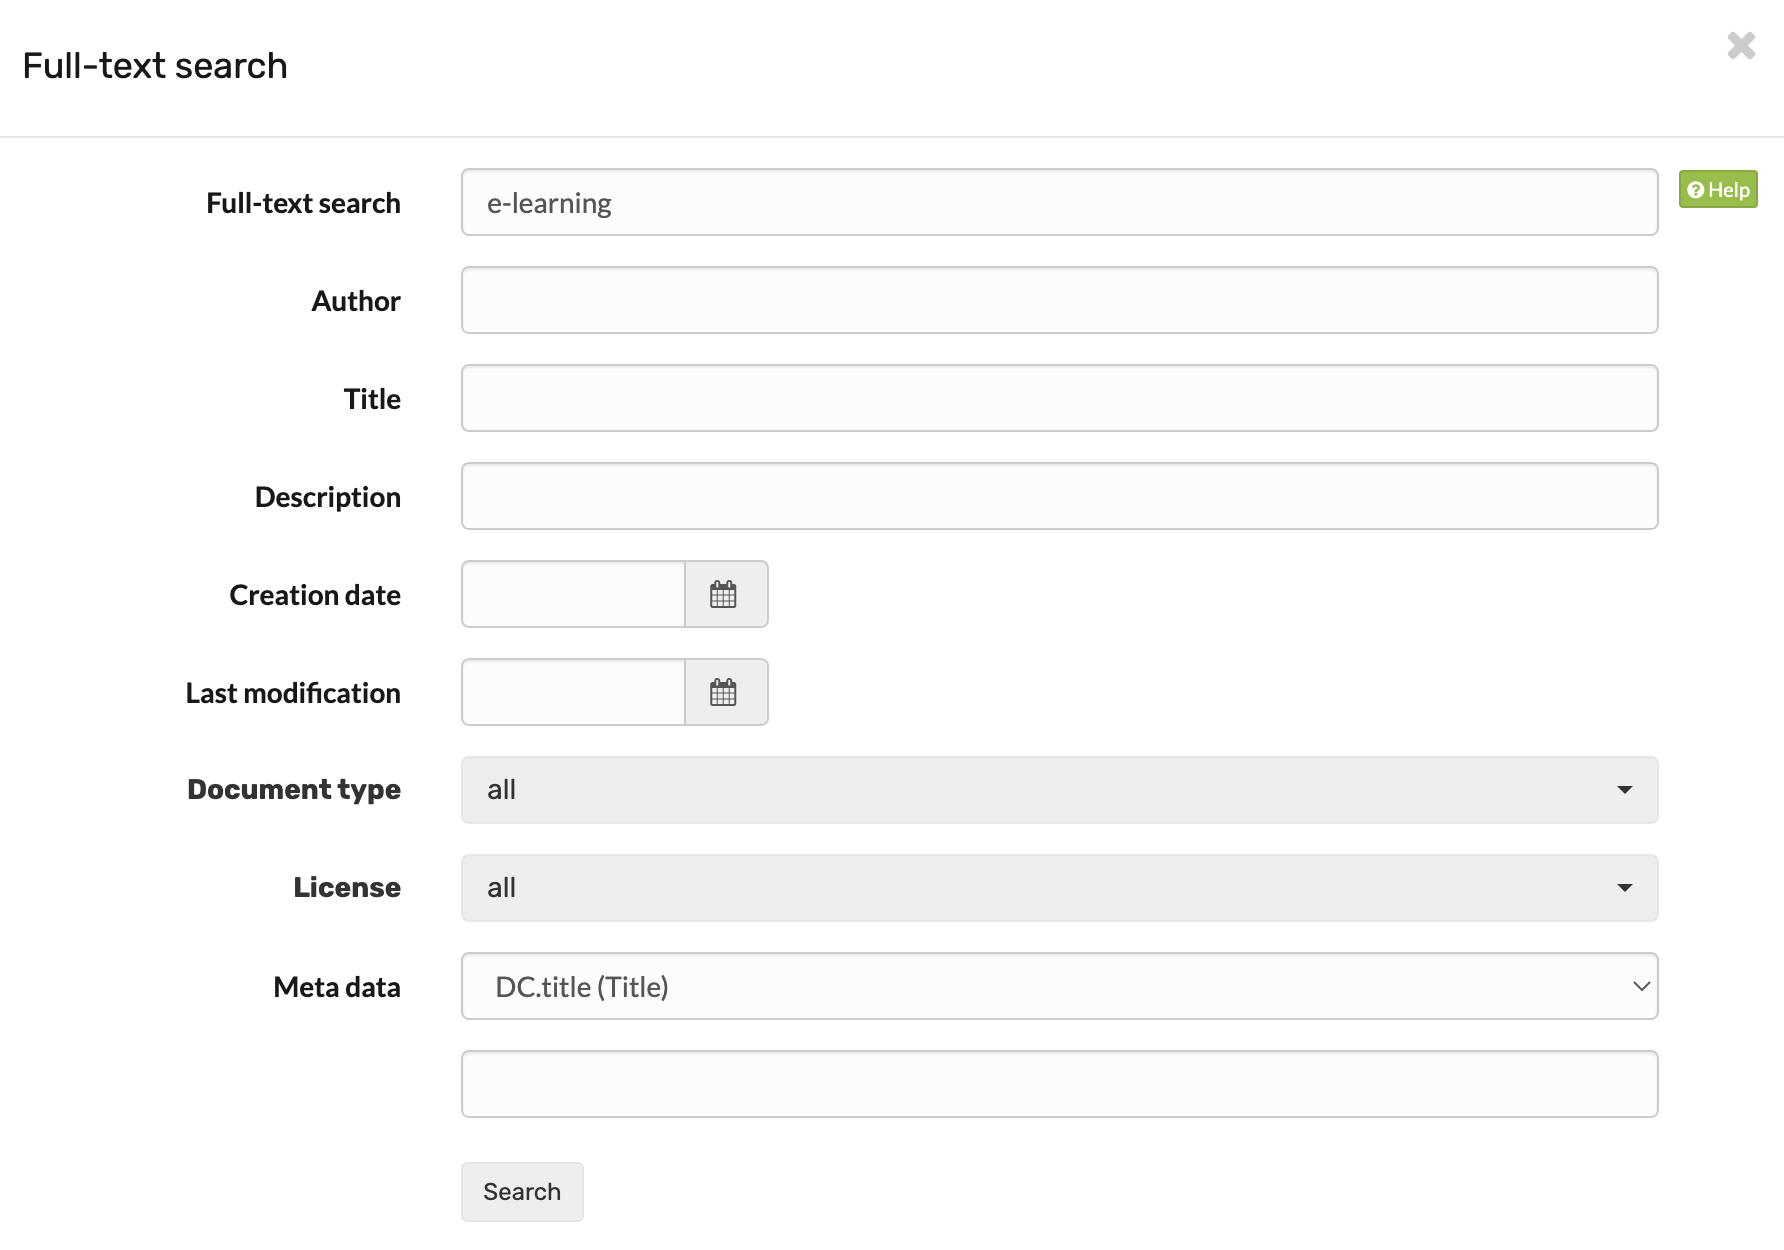Click the question mark inside the Help badge
Screen dimensions: 1784x1250
click(x=1695, y=189)
